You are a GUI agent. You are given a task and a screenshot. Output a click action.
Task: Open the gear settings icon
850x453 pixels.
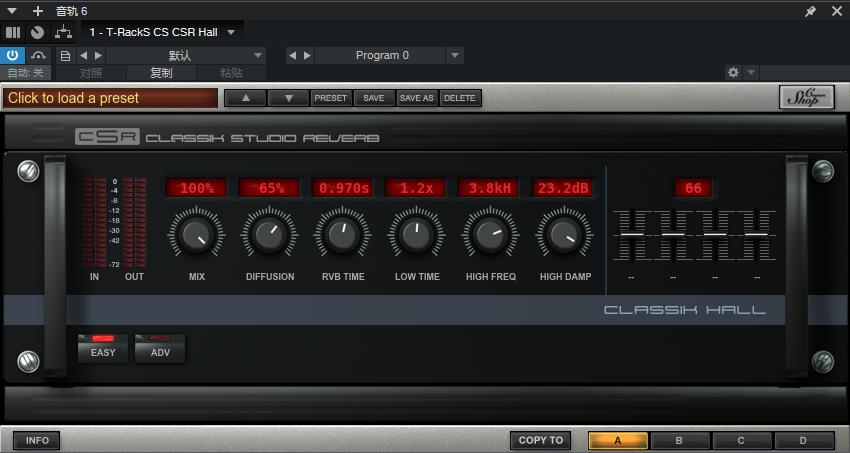(733, 73)
